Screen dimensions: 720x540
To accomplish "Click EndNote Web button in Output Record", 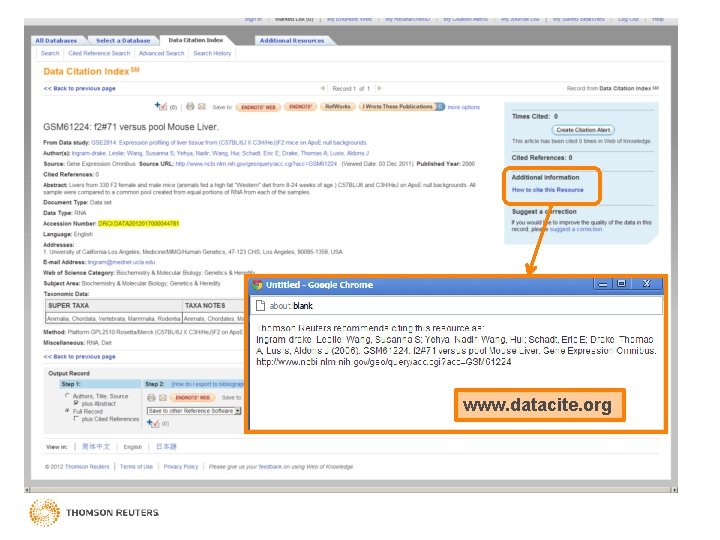I will click(193, 398).
